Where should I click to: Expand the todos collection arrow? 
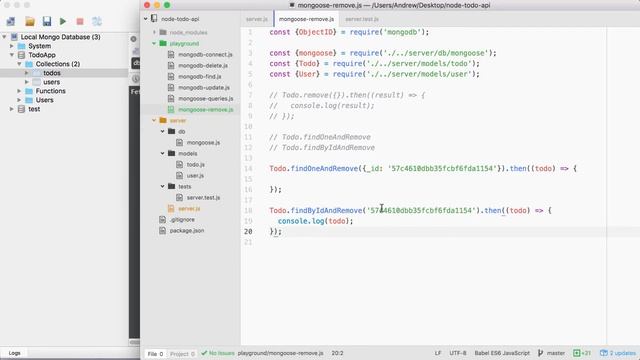(x=27, y=73)
